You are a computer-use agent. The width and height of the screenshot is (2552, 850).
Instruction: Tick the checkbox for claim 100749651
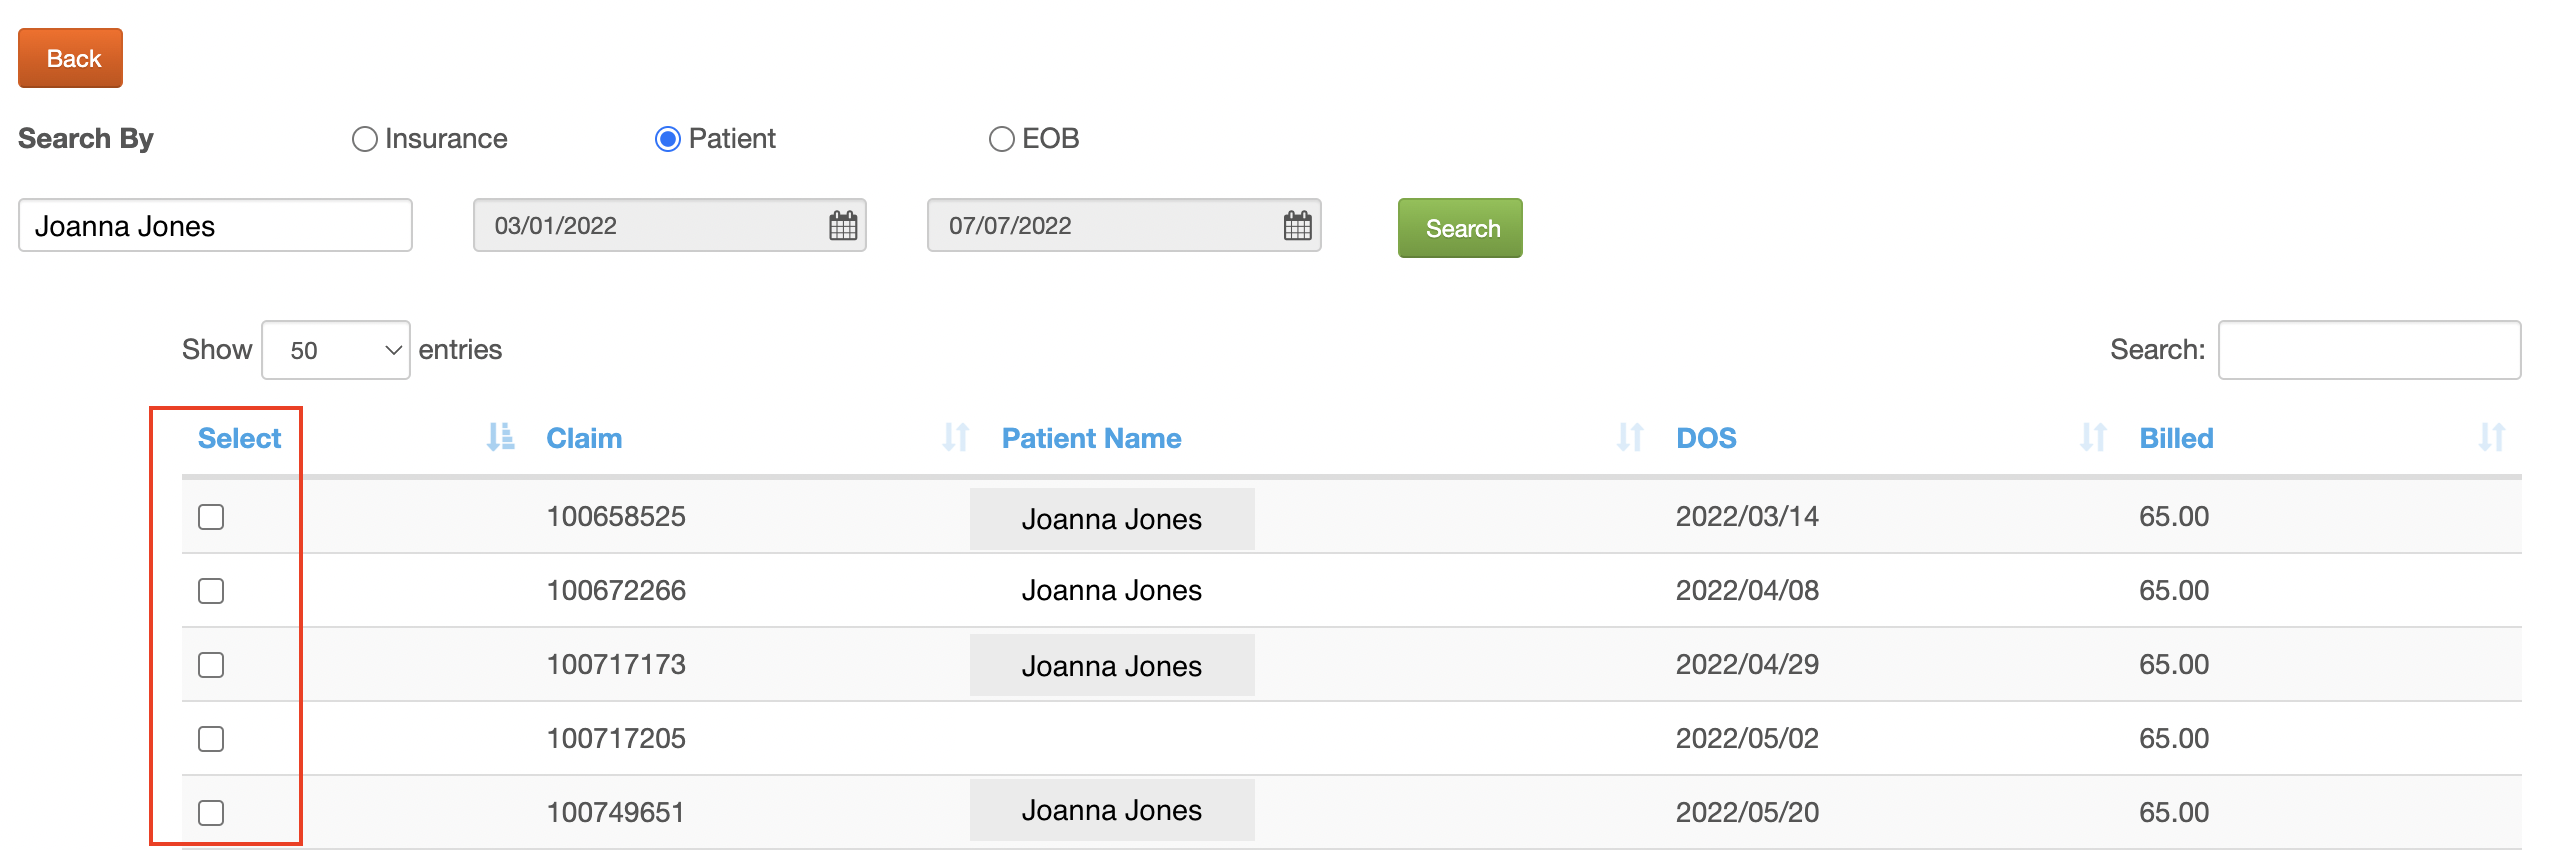pos(211,813)
